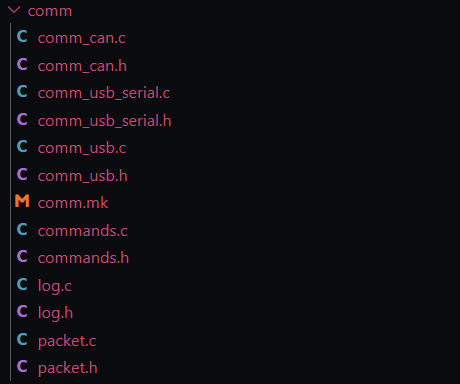Open packet.h header file
The height and width of the screenshot is (384, 460).
tap(68, 369)
